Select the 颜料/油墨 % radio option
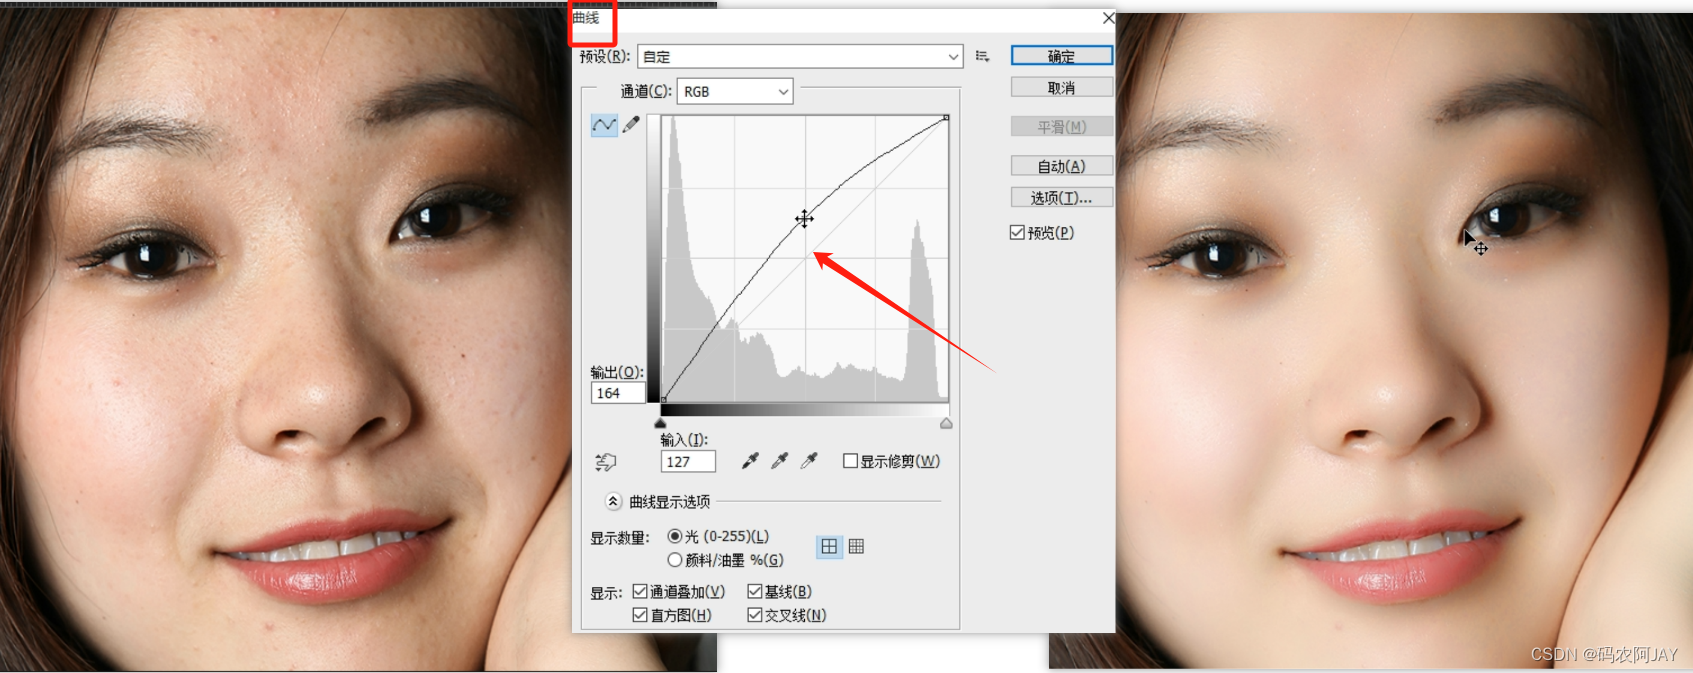The image size is (1693, 673). pos(675,560)
